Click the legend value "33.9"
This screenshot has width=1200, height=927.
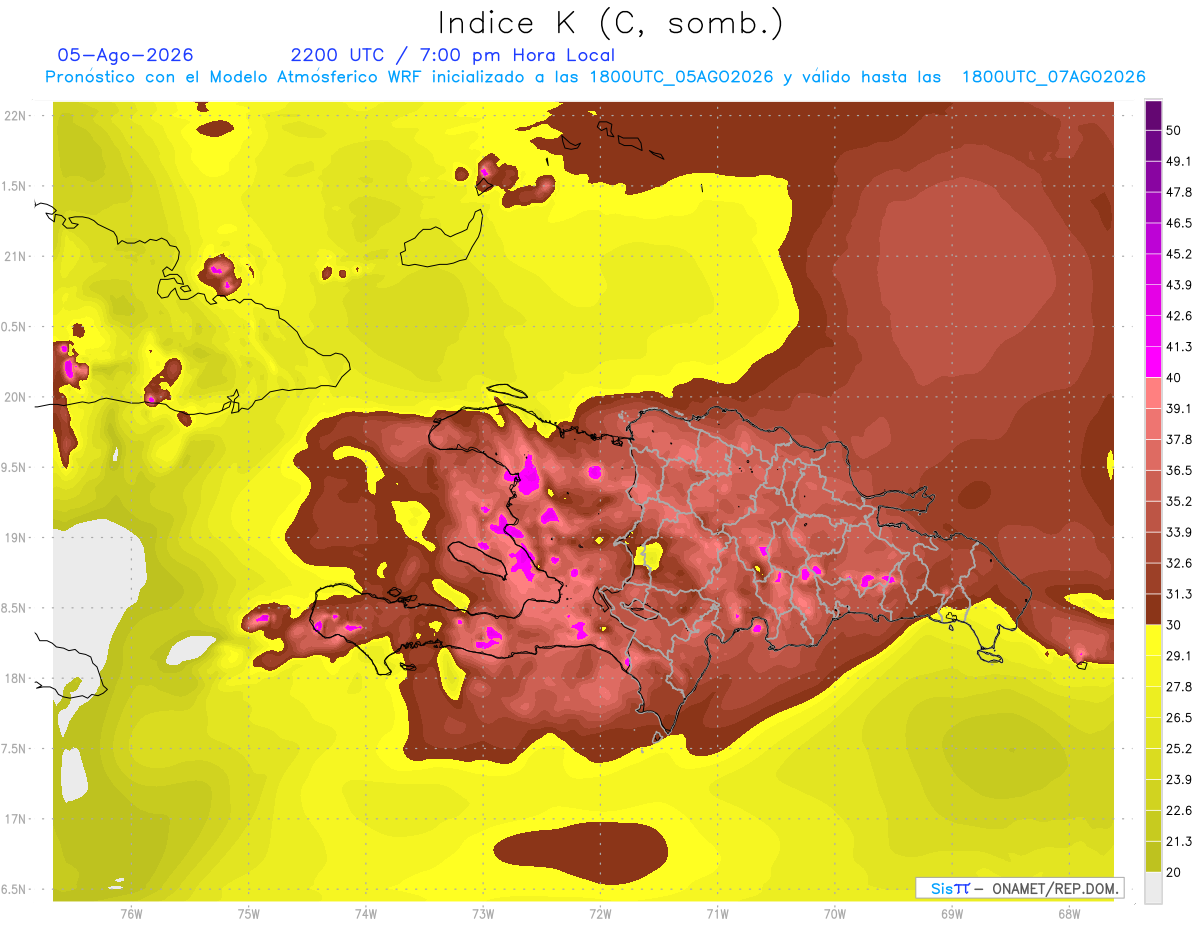(1179, 532)
